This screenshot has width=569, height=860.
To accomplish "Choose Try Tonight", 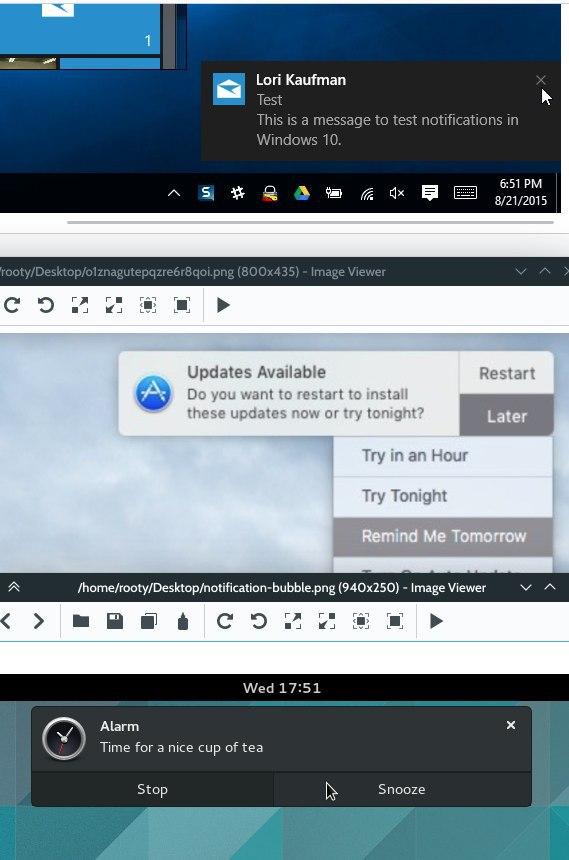I will pos(443,496).
